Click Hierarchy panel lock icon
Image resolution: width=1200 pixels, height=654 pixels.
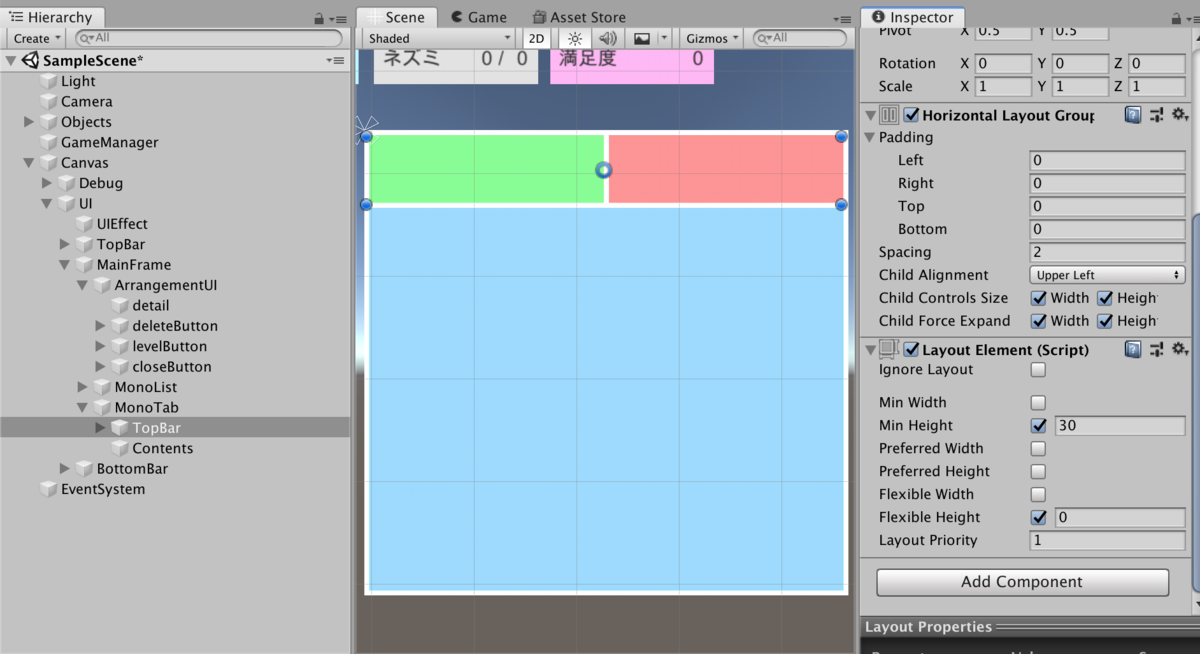pos(319,18)
